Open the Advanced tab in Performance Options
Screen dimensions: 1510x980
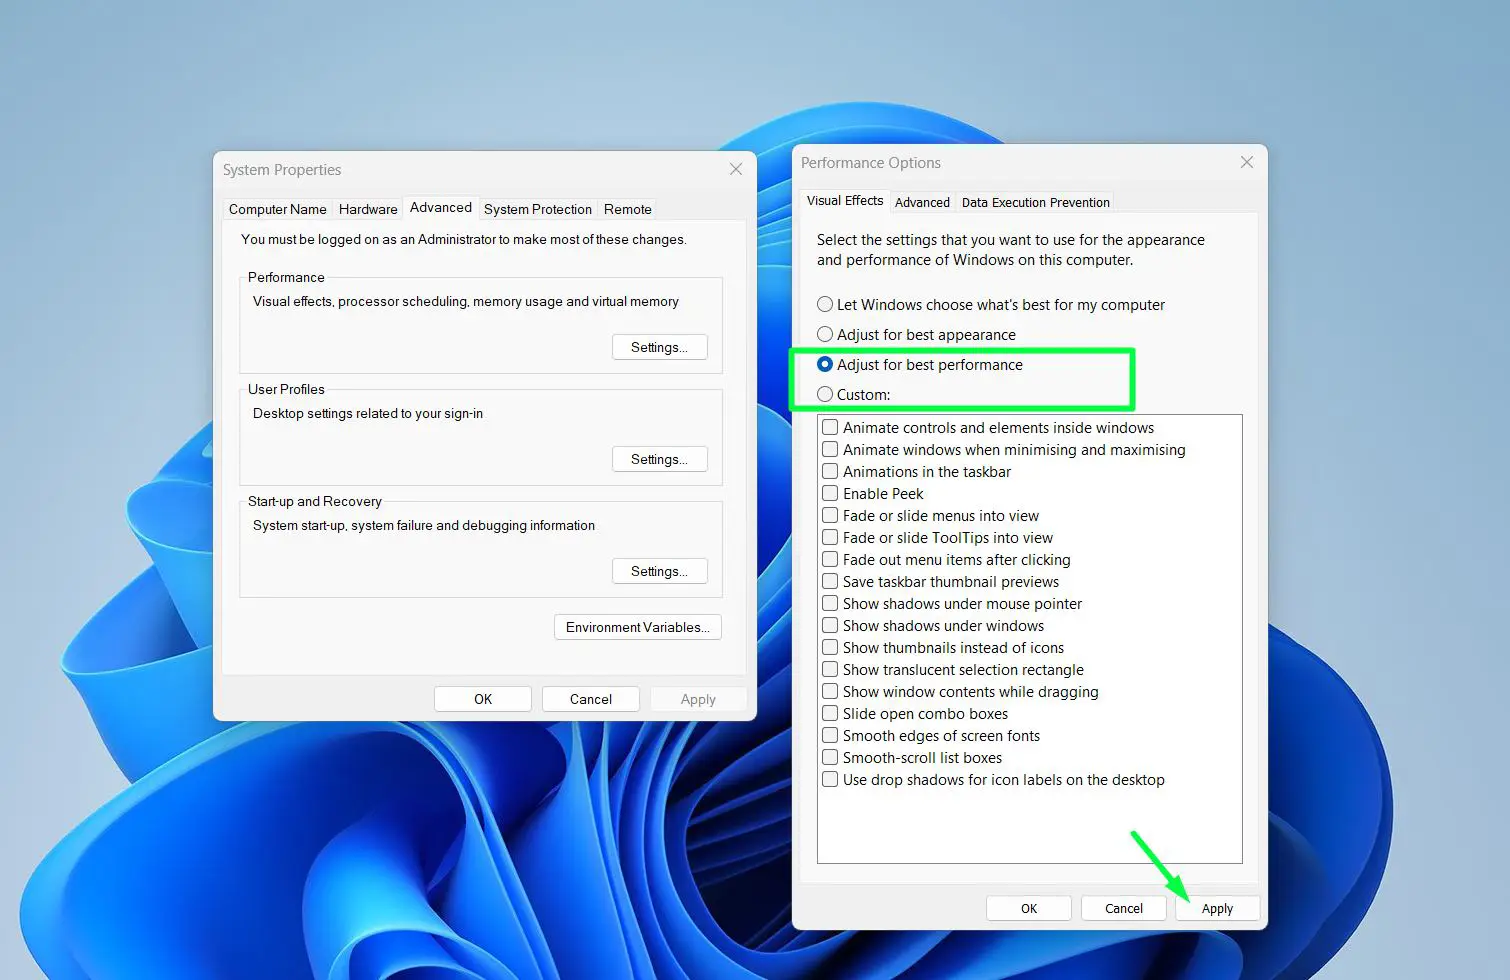[922, 202]
